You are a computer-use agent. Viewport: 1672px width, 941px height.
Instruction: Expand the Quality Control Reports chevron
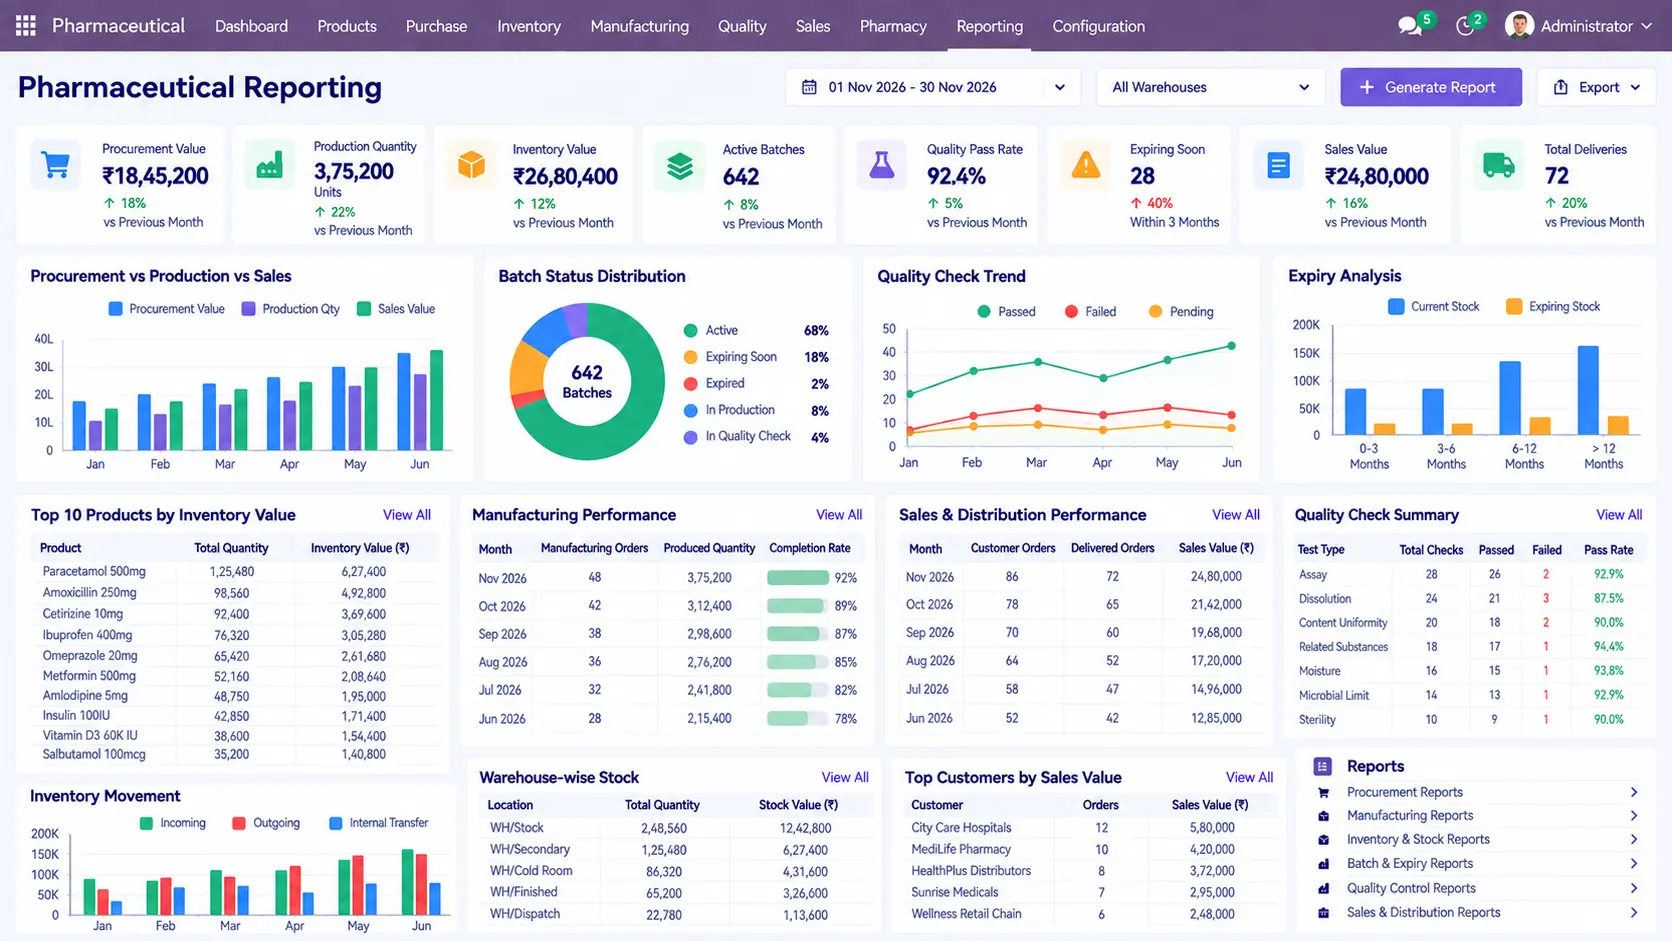pos(1634,888)
